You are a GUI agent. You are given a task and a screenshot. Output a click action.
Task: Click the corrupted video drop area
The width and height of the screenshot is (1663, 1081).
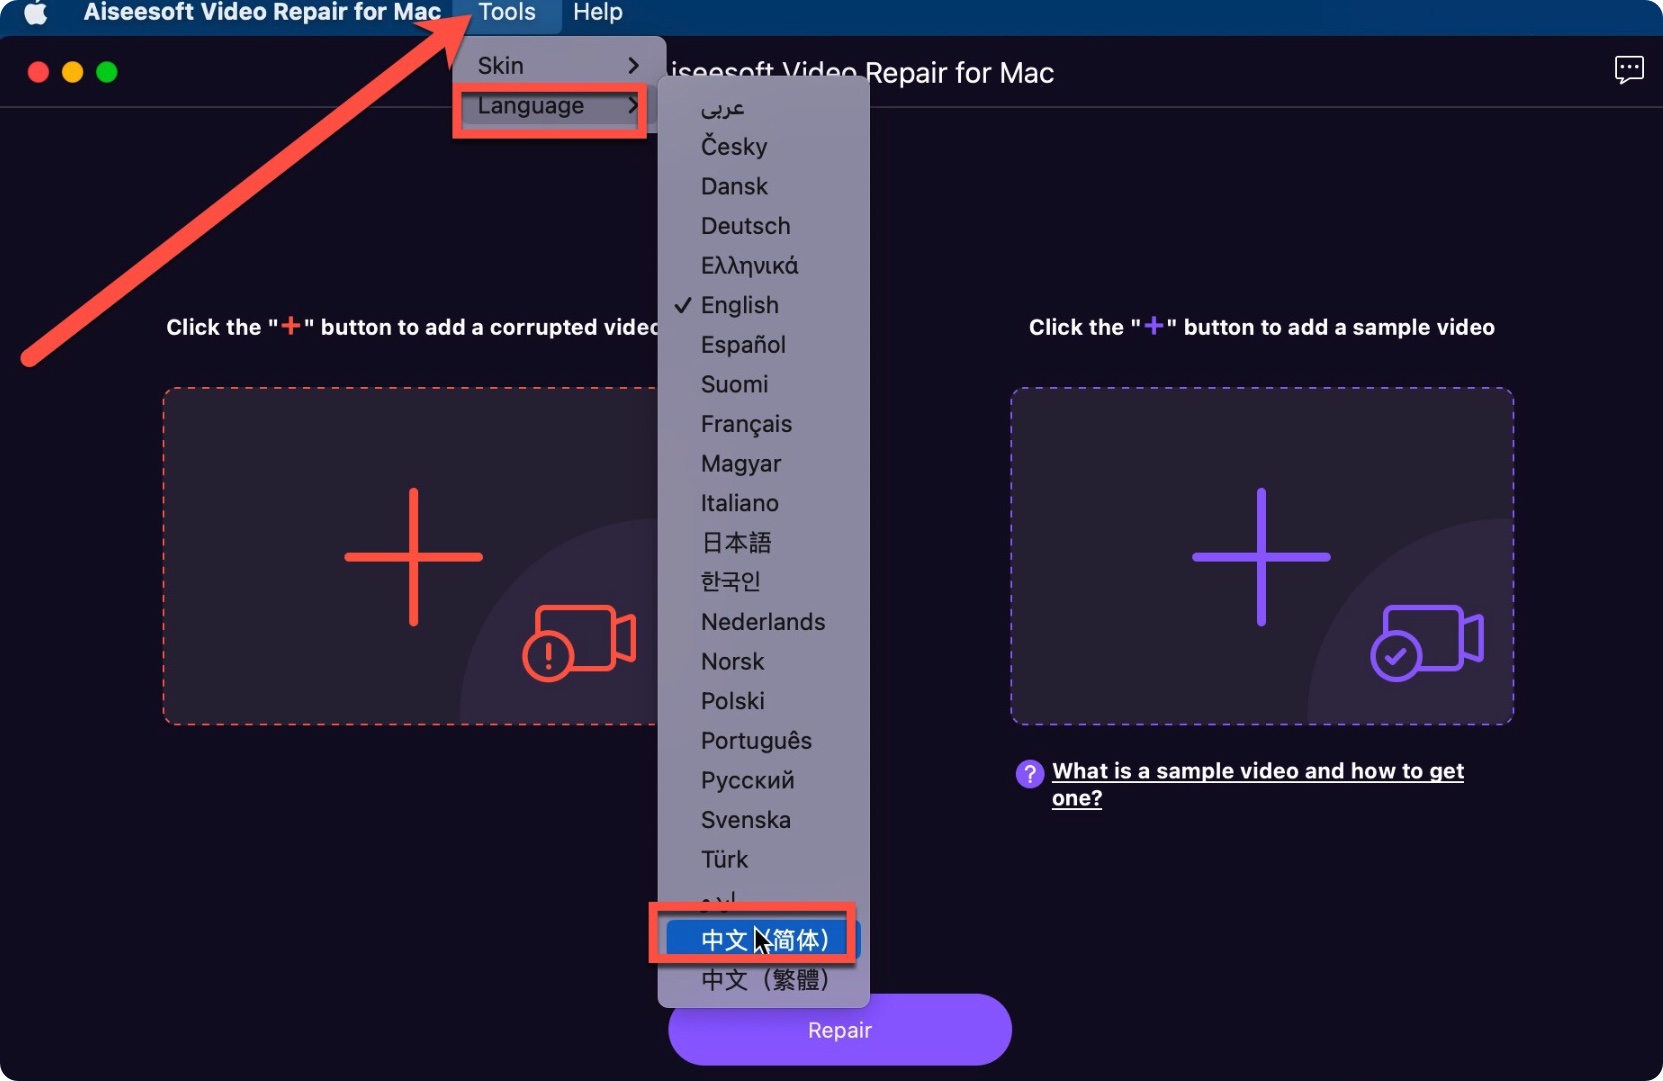pyautogui.click(x=410, y=556)
